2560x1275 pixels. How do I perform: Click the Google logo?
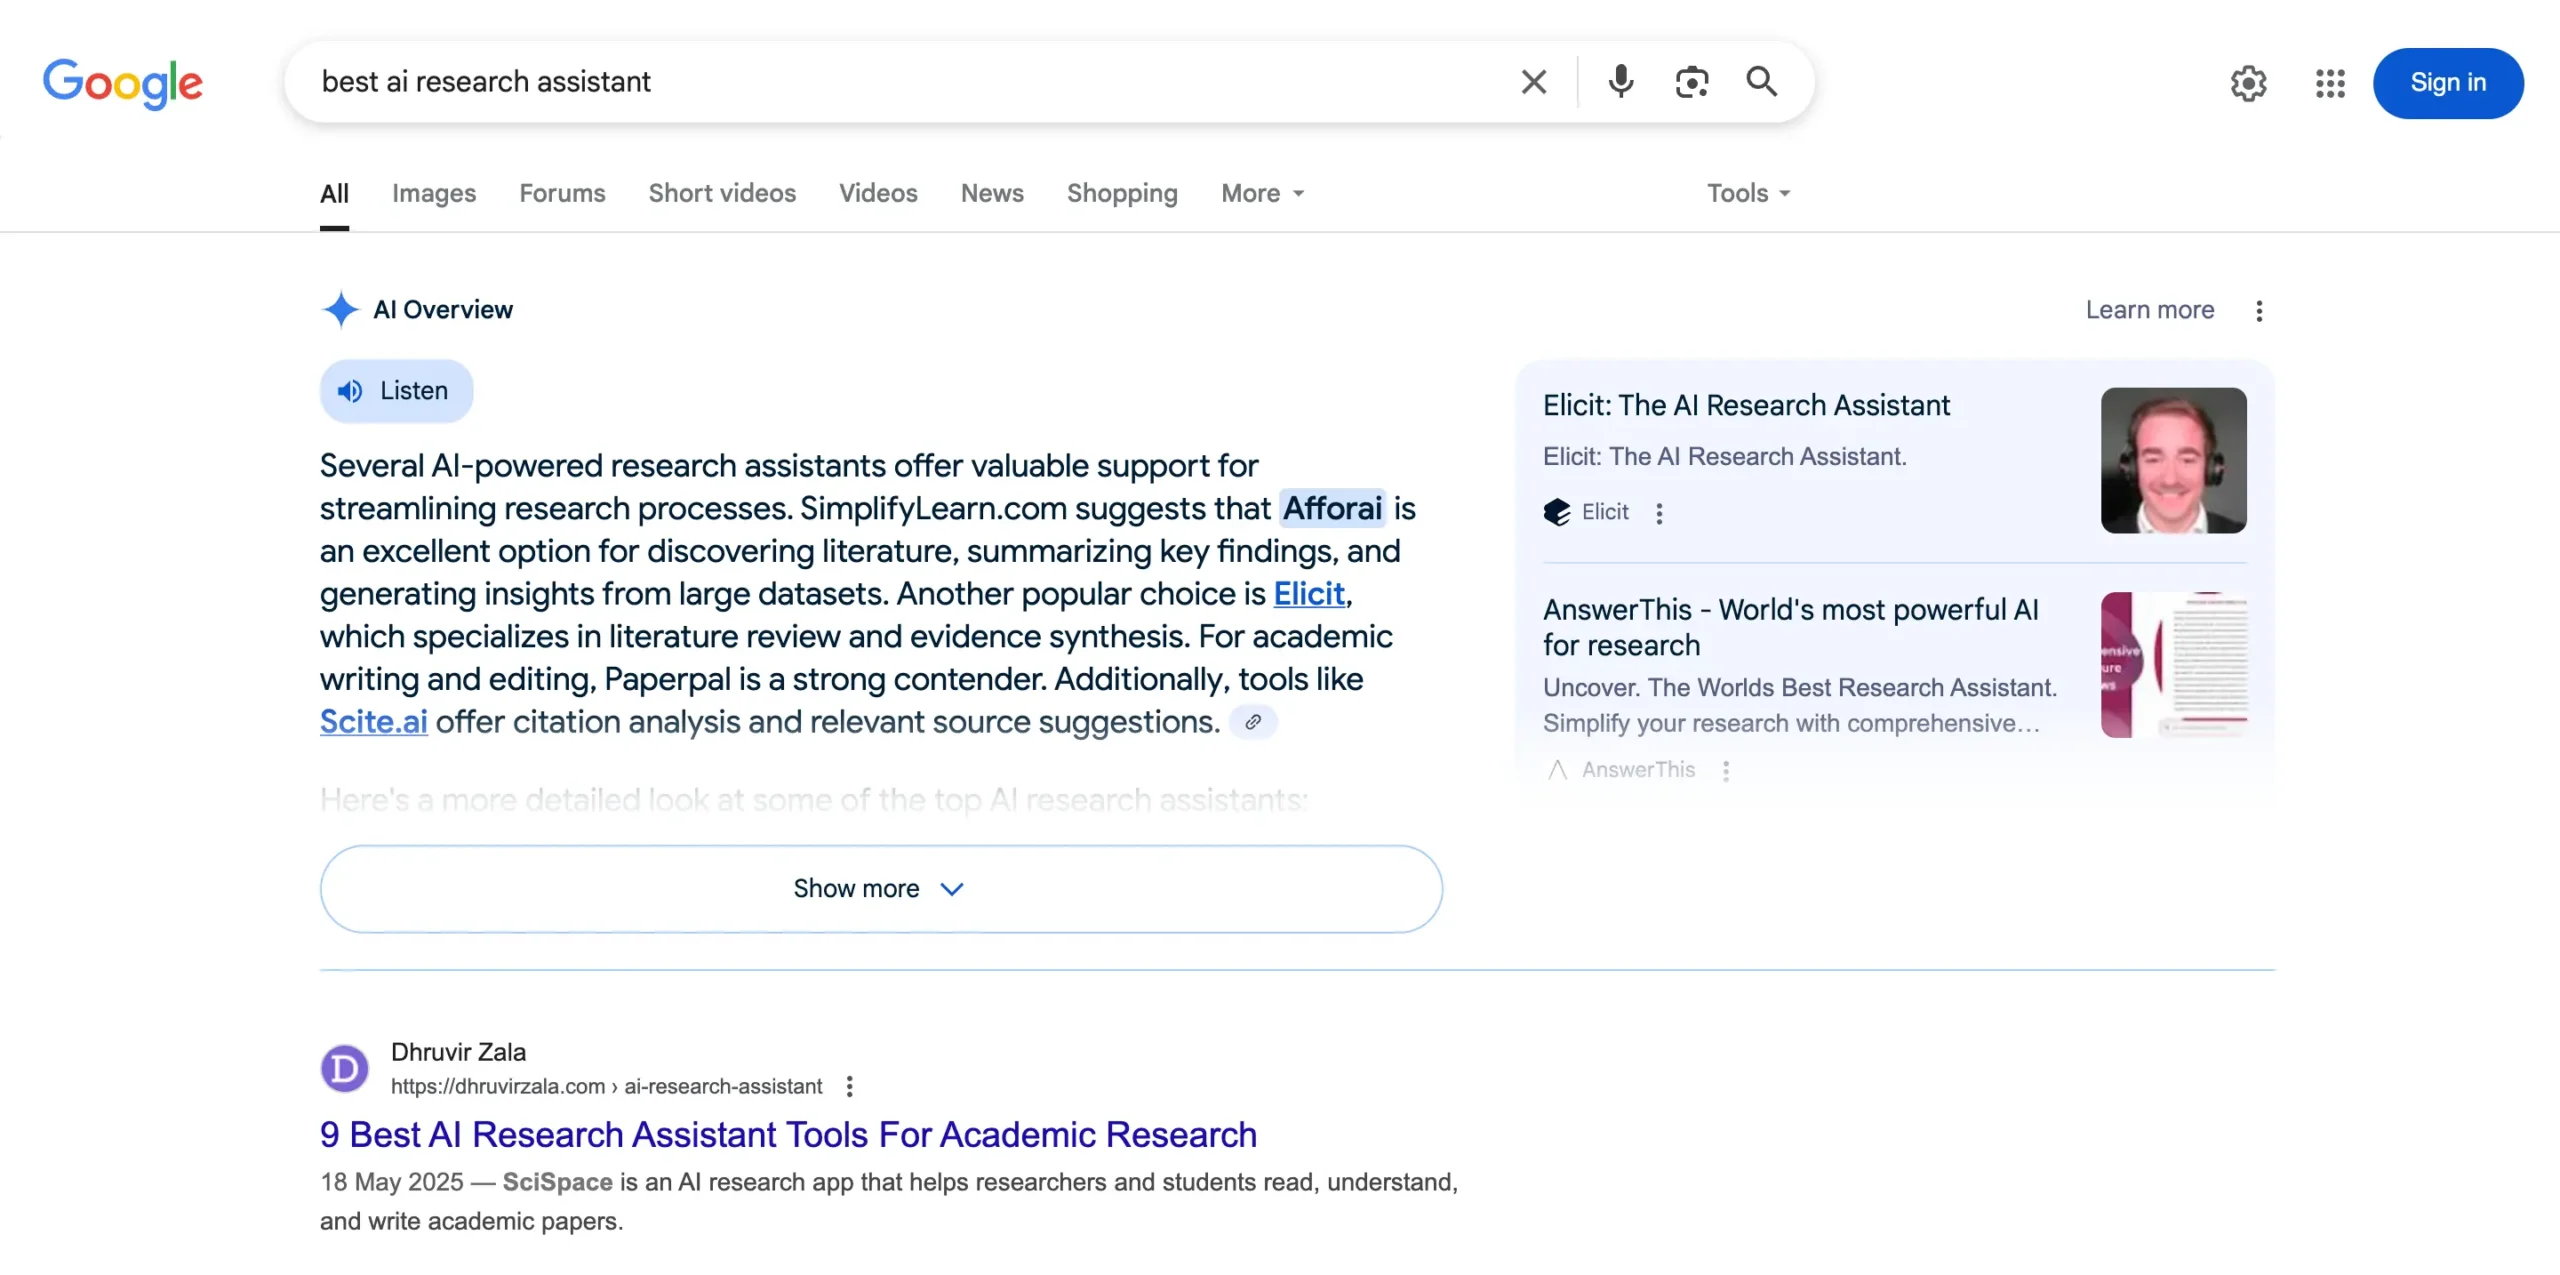click(x=122, y=83)
